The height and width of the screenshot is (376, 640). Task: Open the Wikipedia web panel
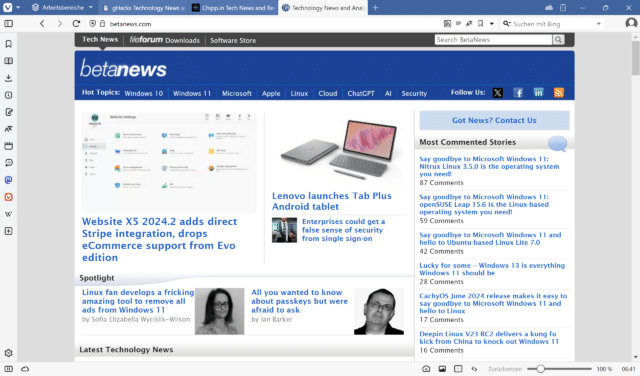coord(8,214)
